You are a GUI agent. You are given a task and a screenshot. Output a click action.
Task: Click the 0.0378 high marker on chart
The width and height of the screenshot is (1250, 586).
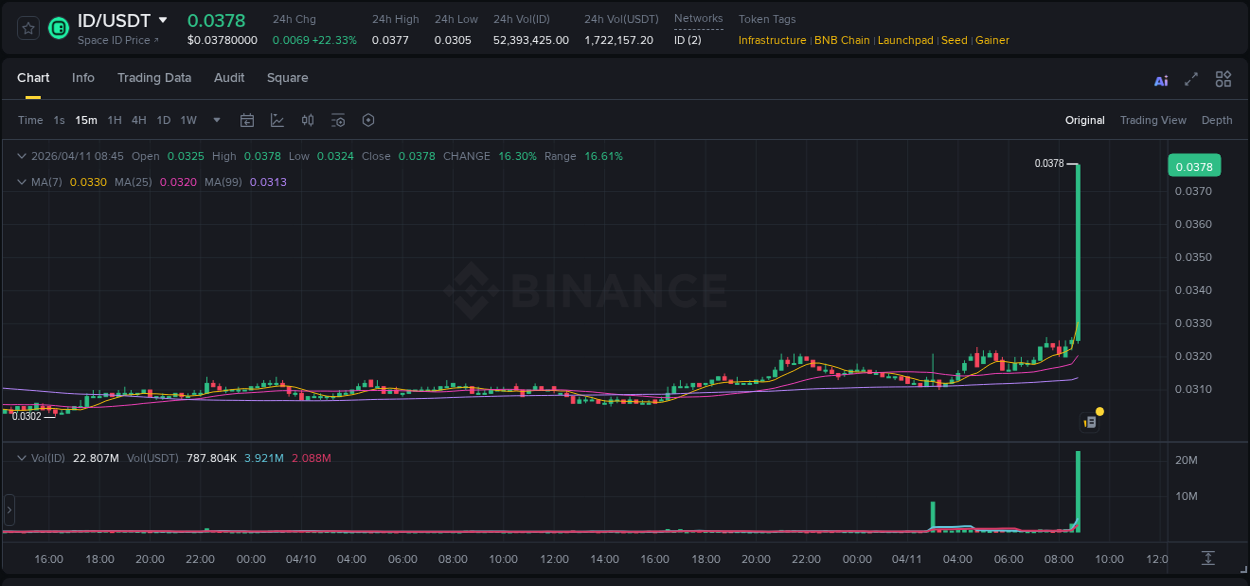pyautogui.click(x=1049, y=163)
